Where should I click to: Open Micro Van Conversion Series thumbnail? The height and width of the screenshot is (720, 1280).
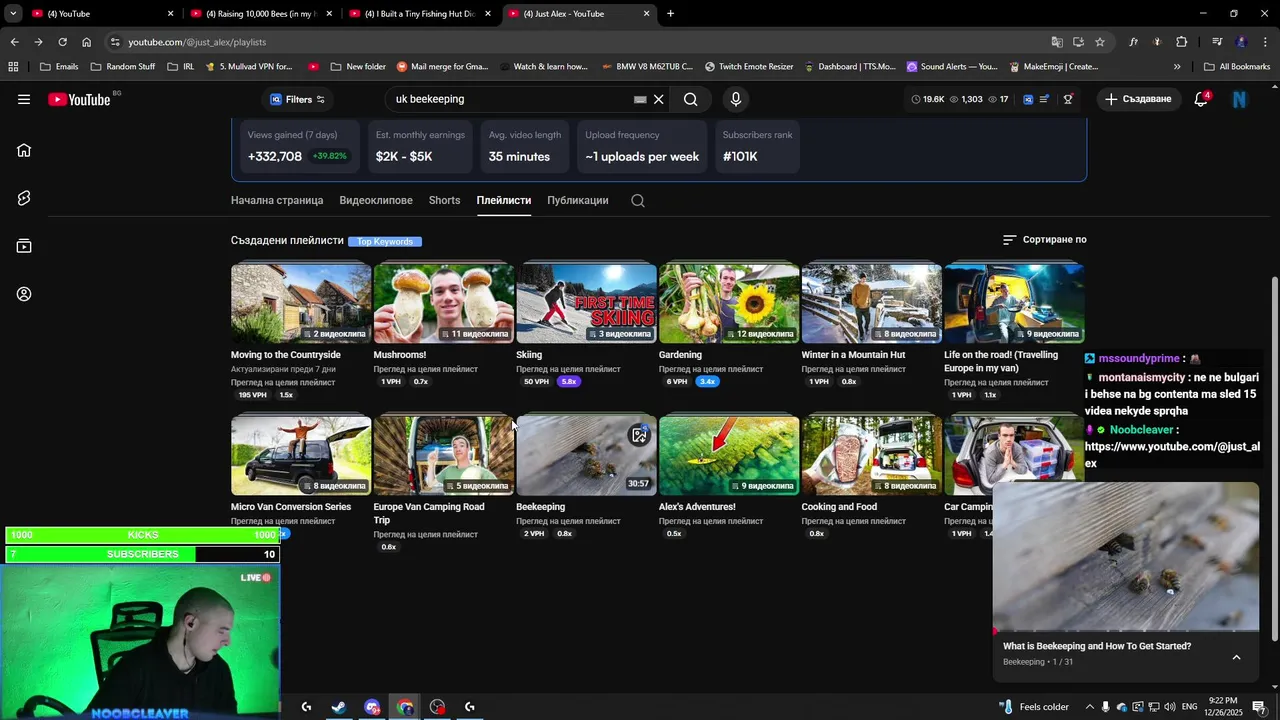(301, 456)
